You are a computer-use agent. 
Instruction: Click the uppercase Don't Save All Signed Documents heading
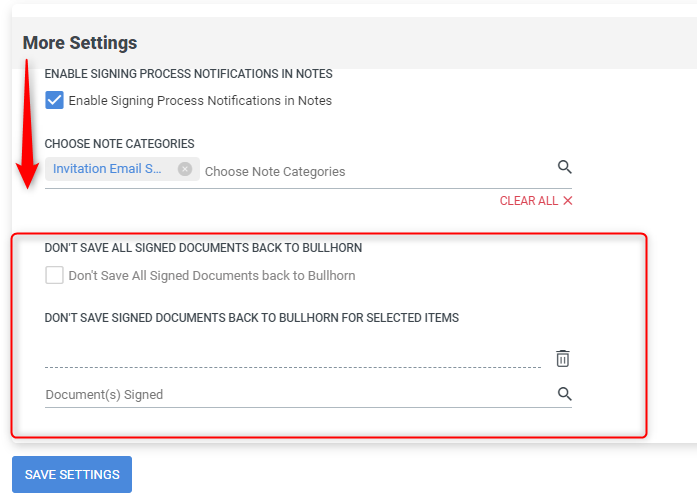(x=203, y=248)
